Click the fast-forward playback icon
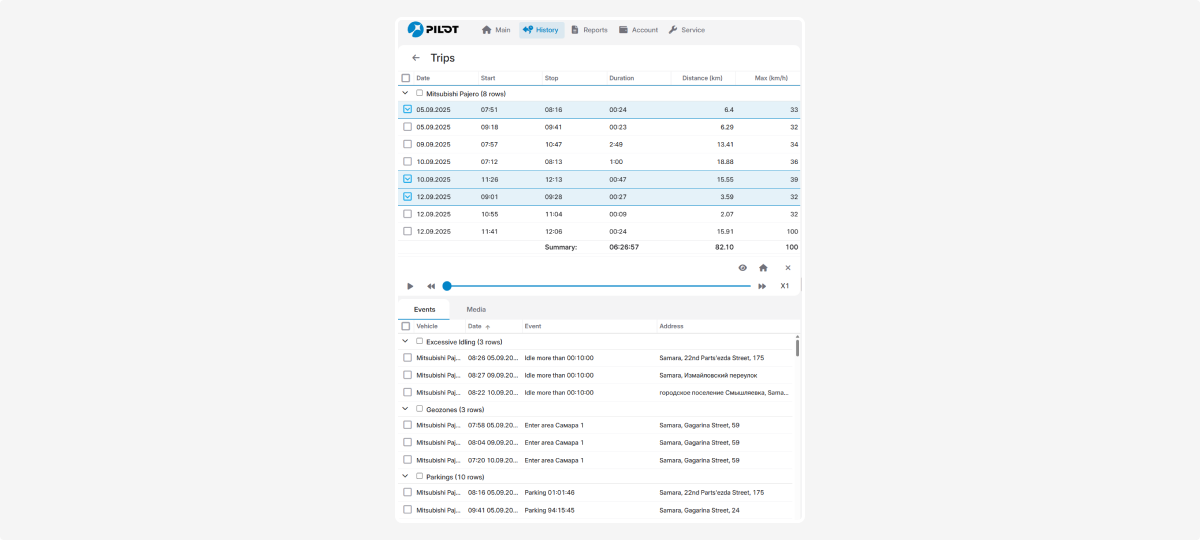Image resolution: width=1200 pixels, height=540 pixels. 762,286
